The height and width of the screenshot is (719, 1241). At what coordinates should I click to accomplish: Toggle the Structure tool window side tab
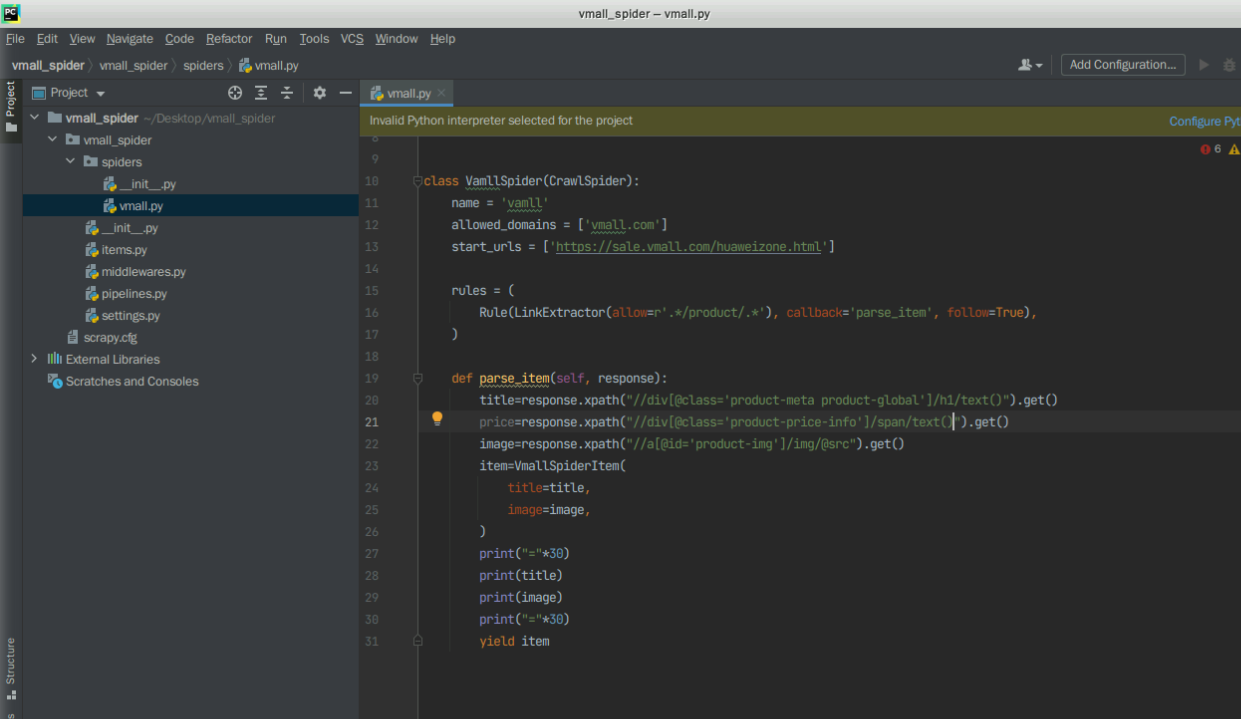point(11,667)
